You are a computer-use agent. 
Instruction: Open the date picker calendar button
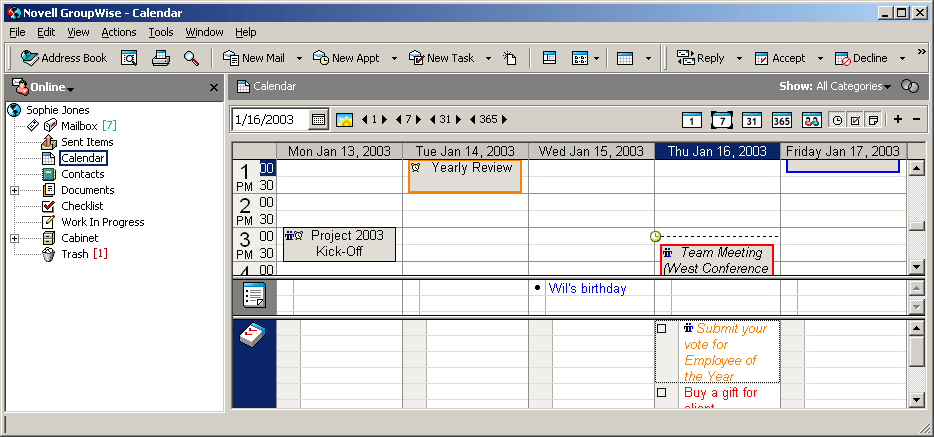click(319, 119)
